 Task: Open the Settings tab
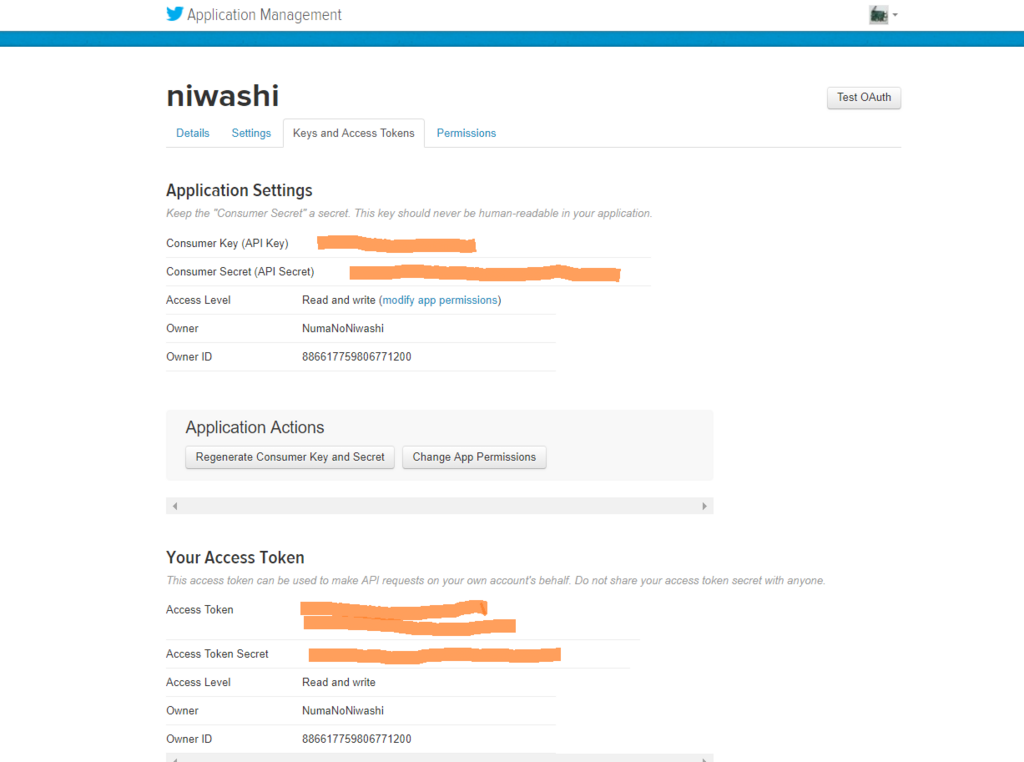(x=251, y=133)
